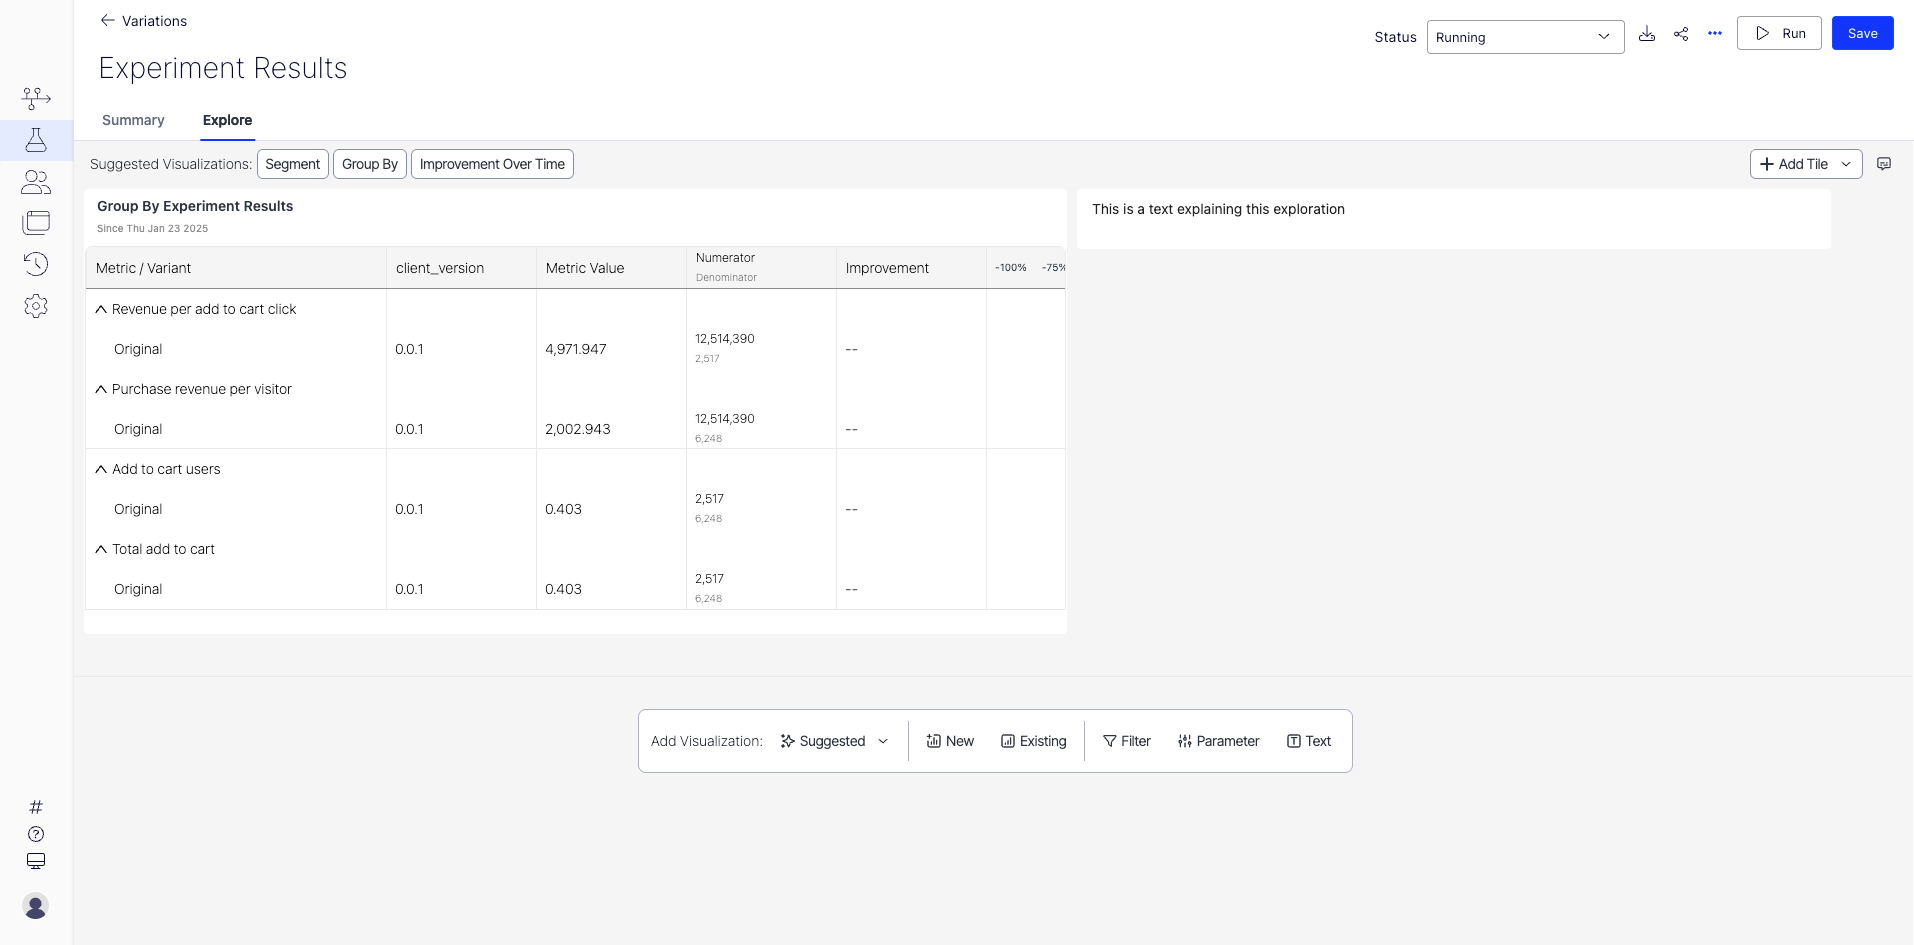Open the settings gear icon in sidebar
Viewport: 1914px width, 945px height.
[x=36, y=306]
